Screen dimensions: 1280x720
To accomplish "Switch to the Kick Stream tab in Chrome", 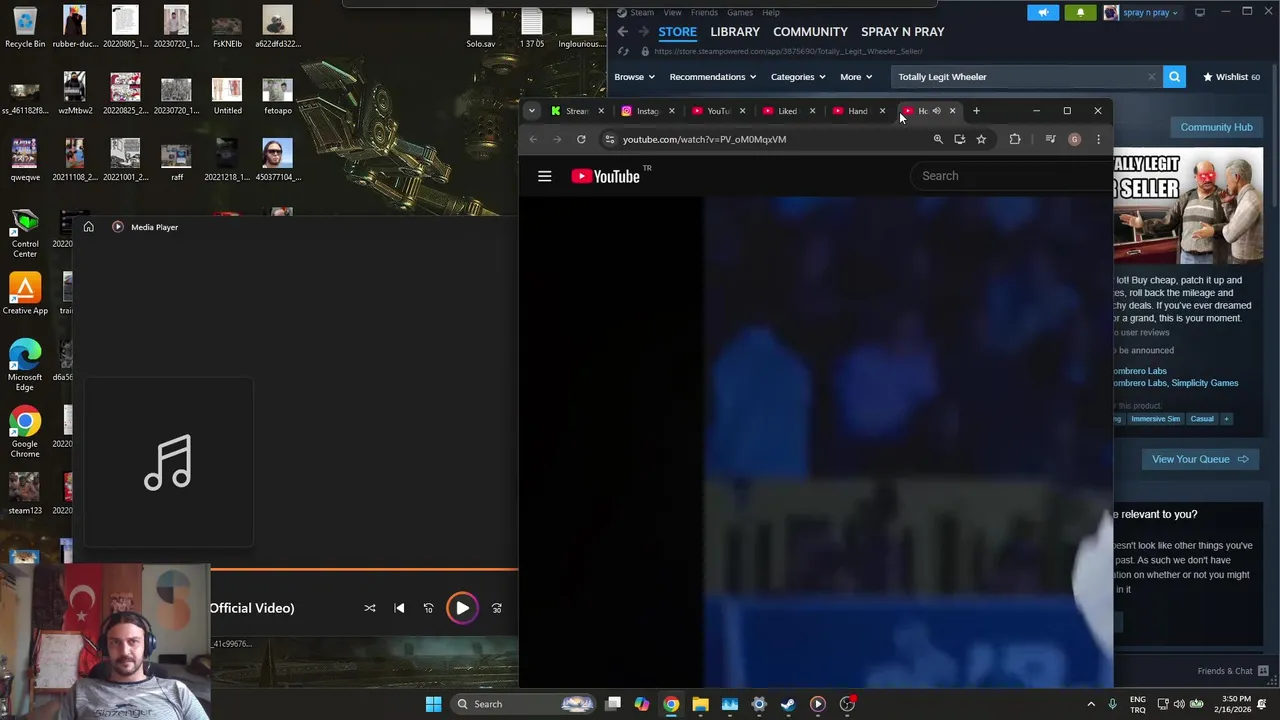I will click(x=576, y=111).
